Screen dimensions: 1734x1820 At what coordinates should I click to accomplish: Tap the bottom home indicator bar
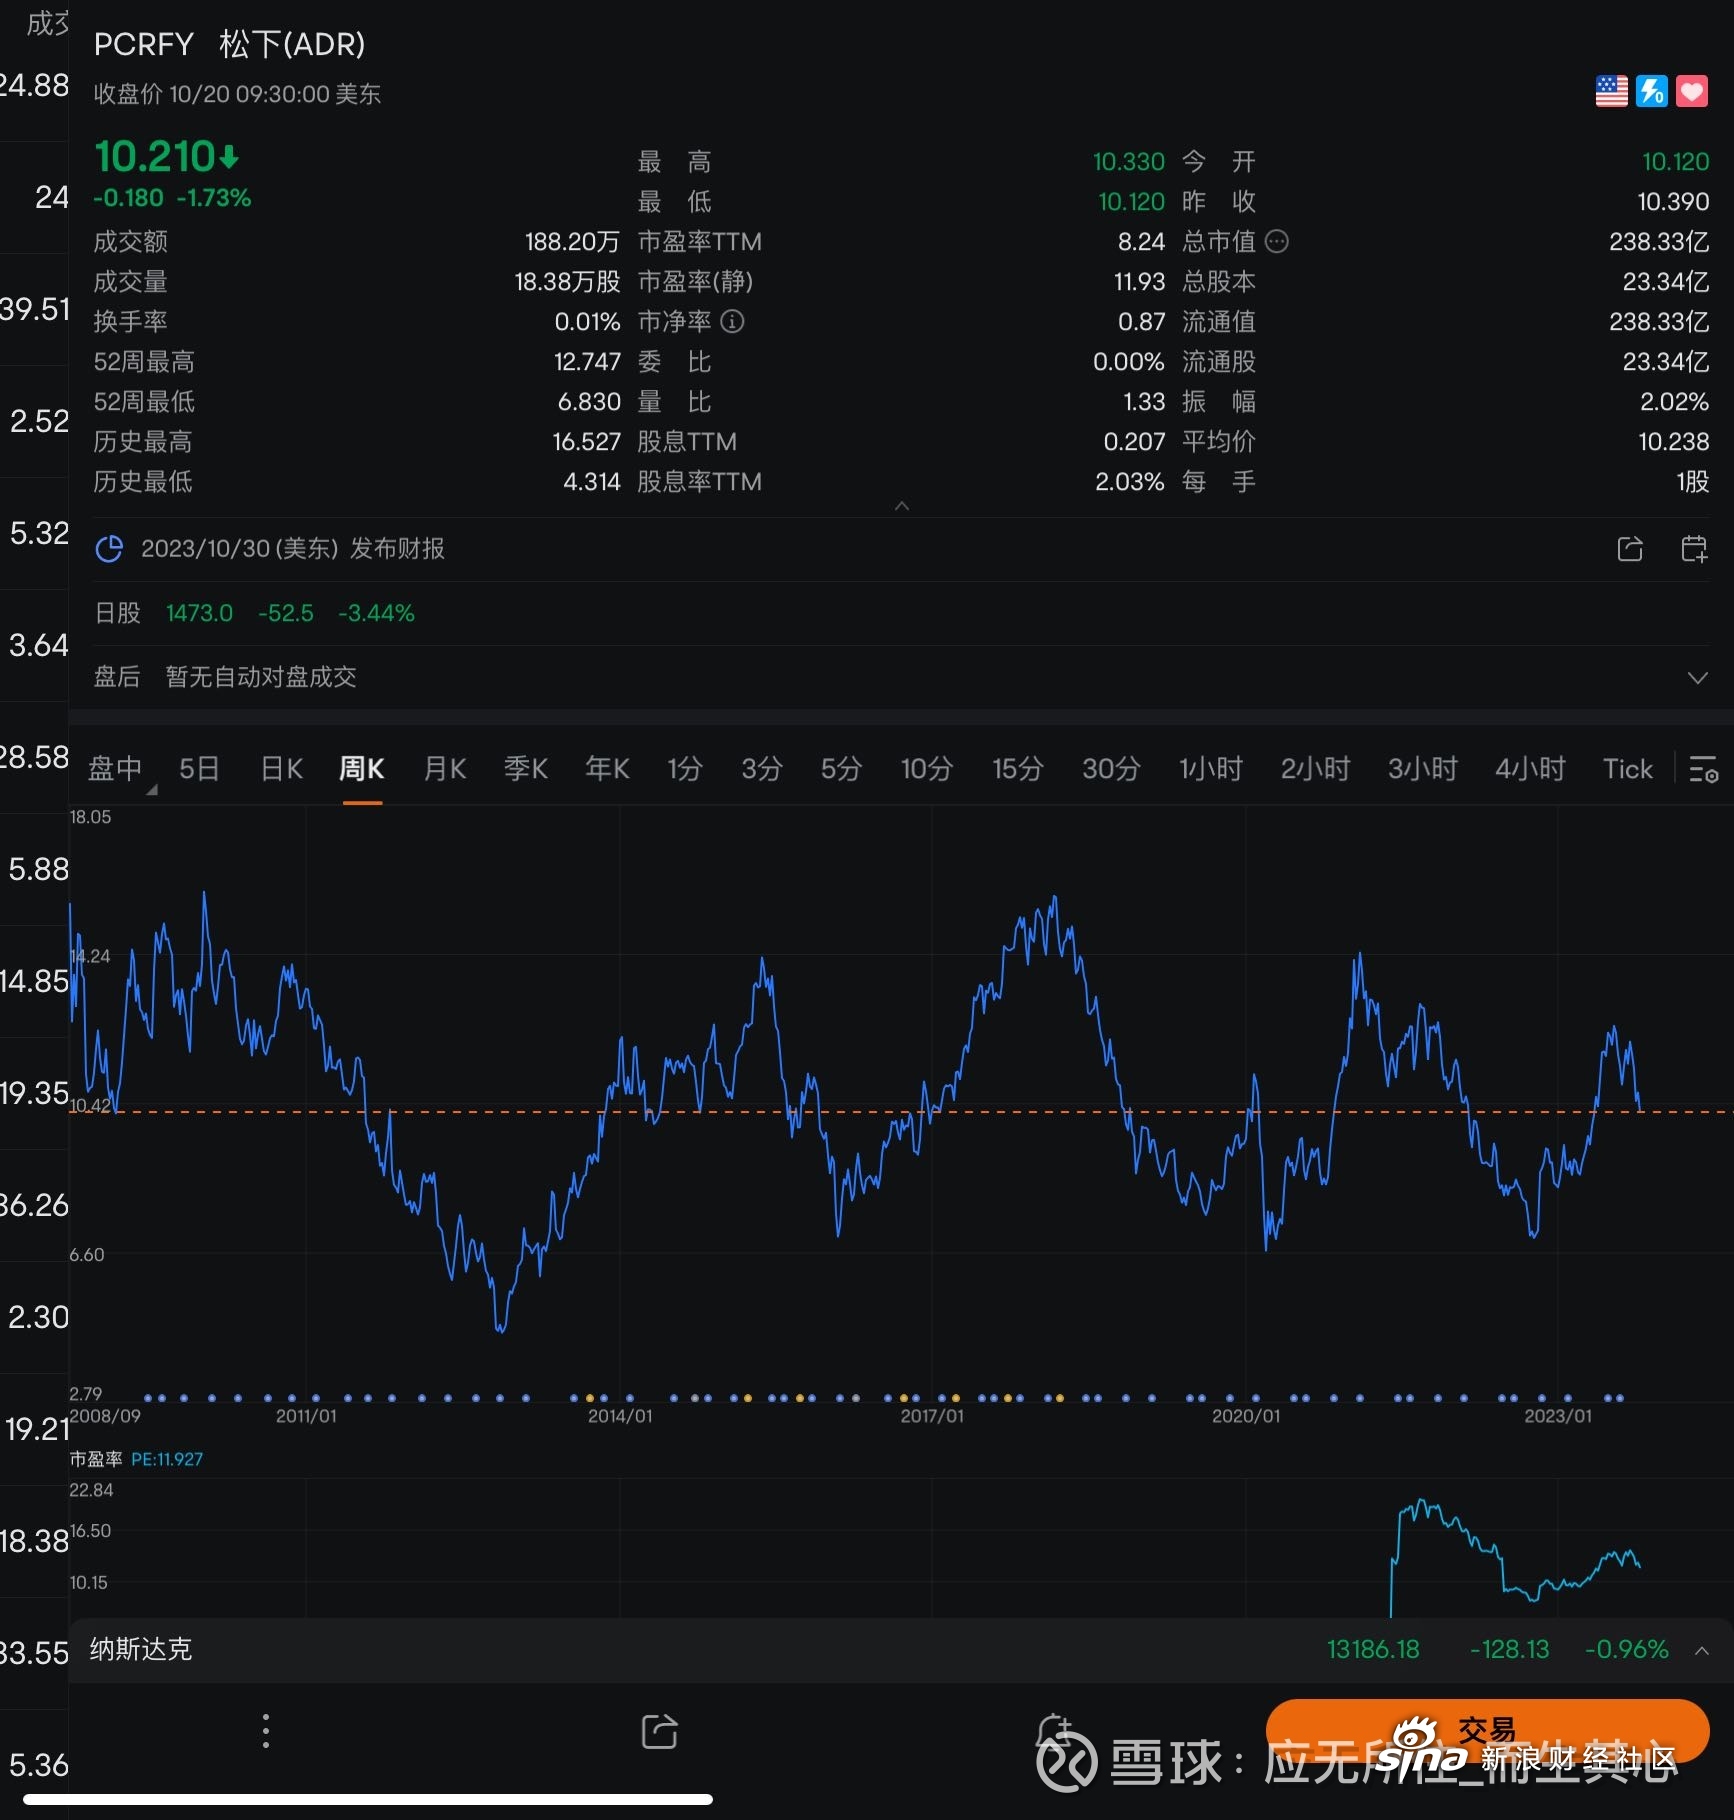pos(368,1799)
